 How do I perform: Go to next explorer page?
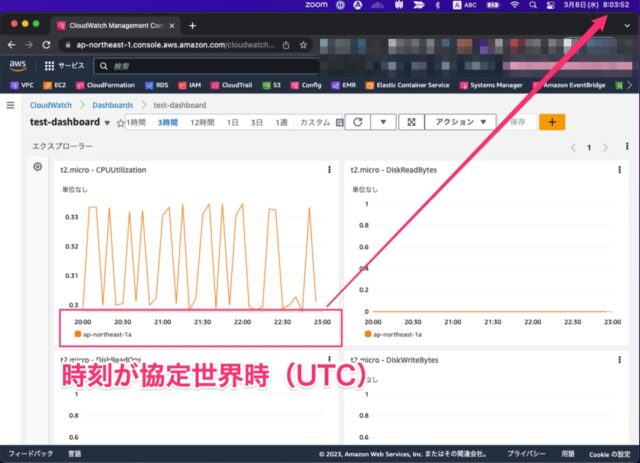pyautogui.click(x=605, y=147)
